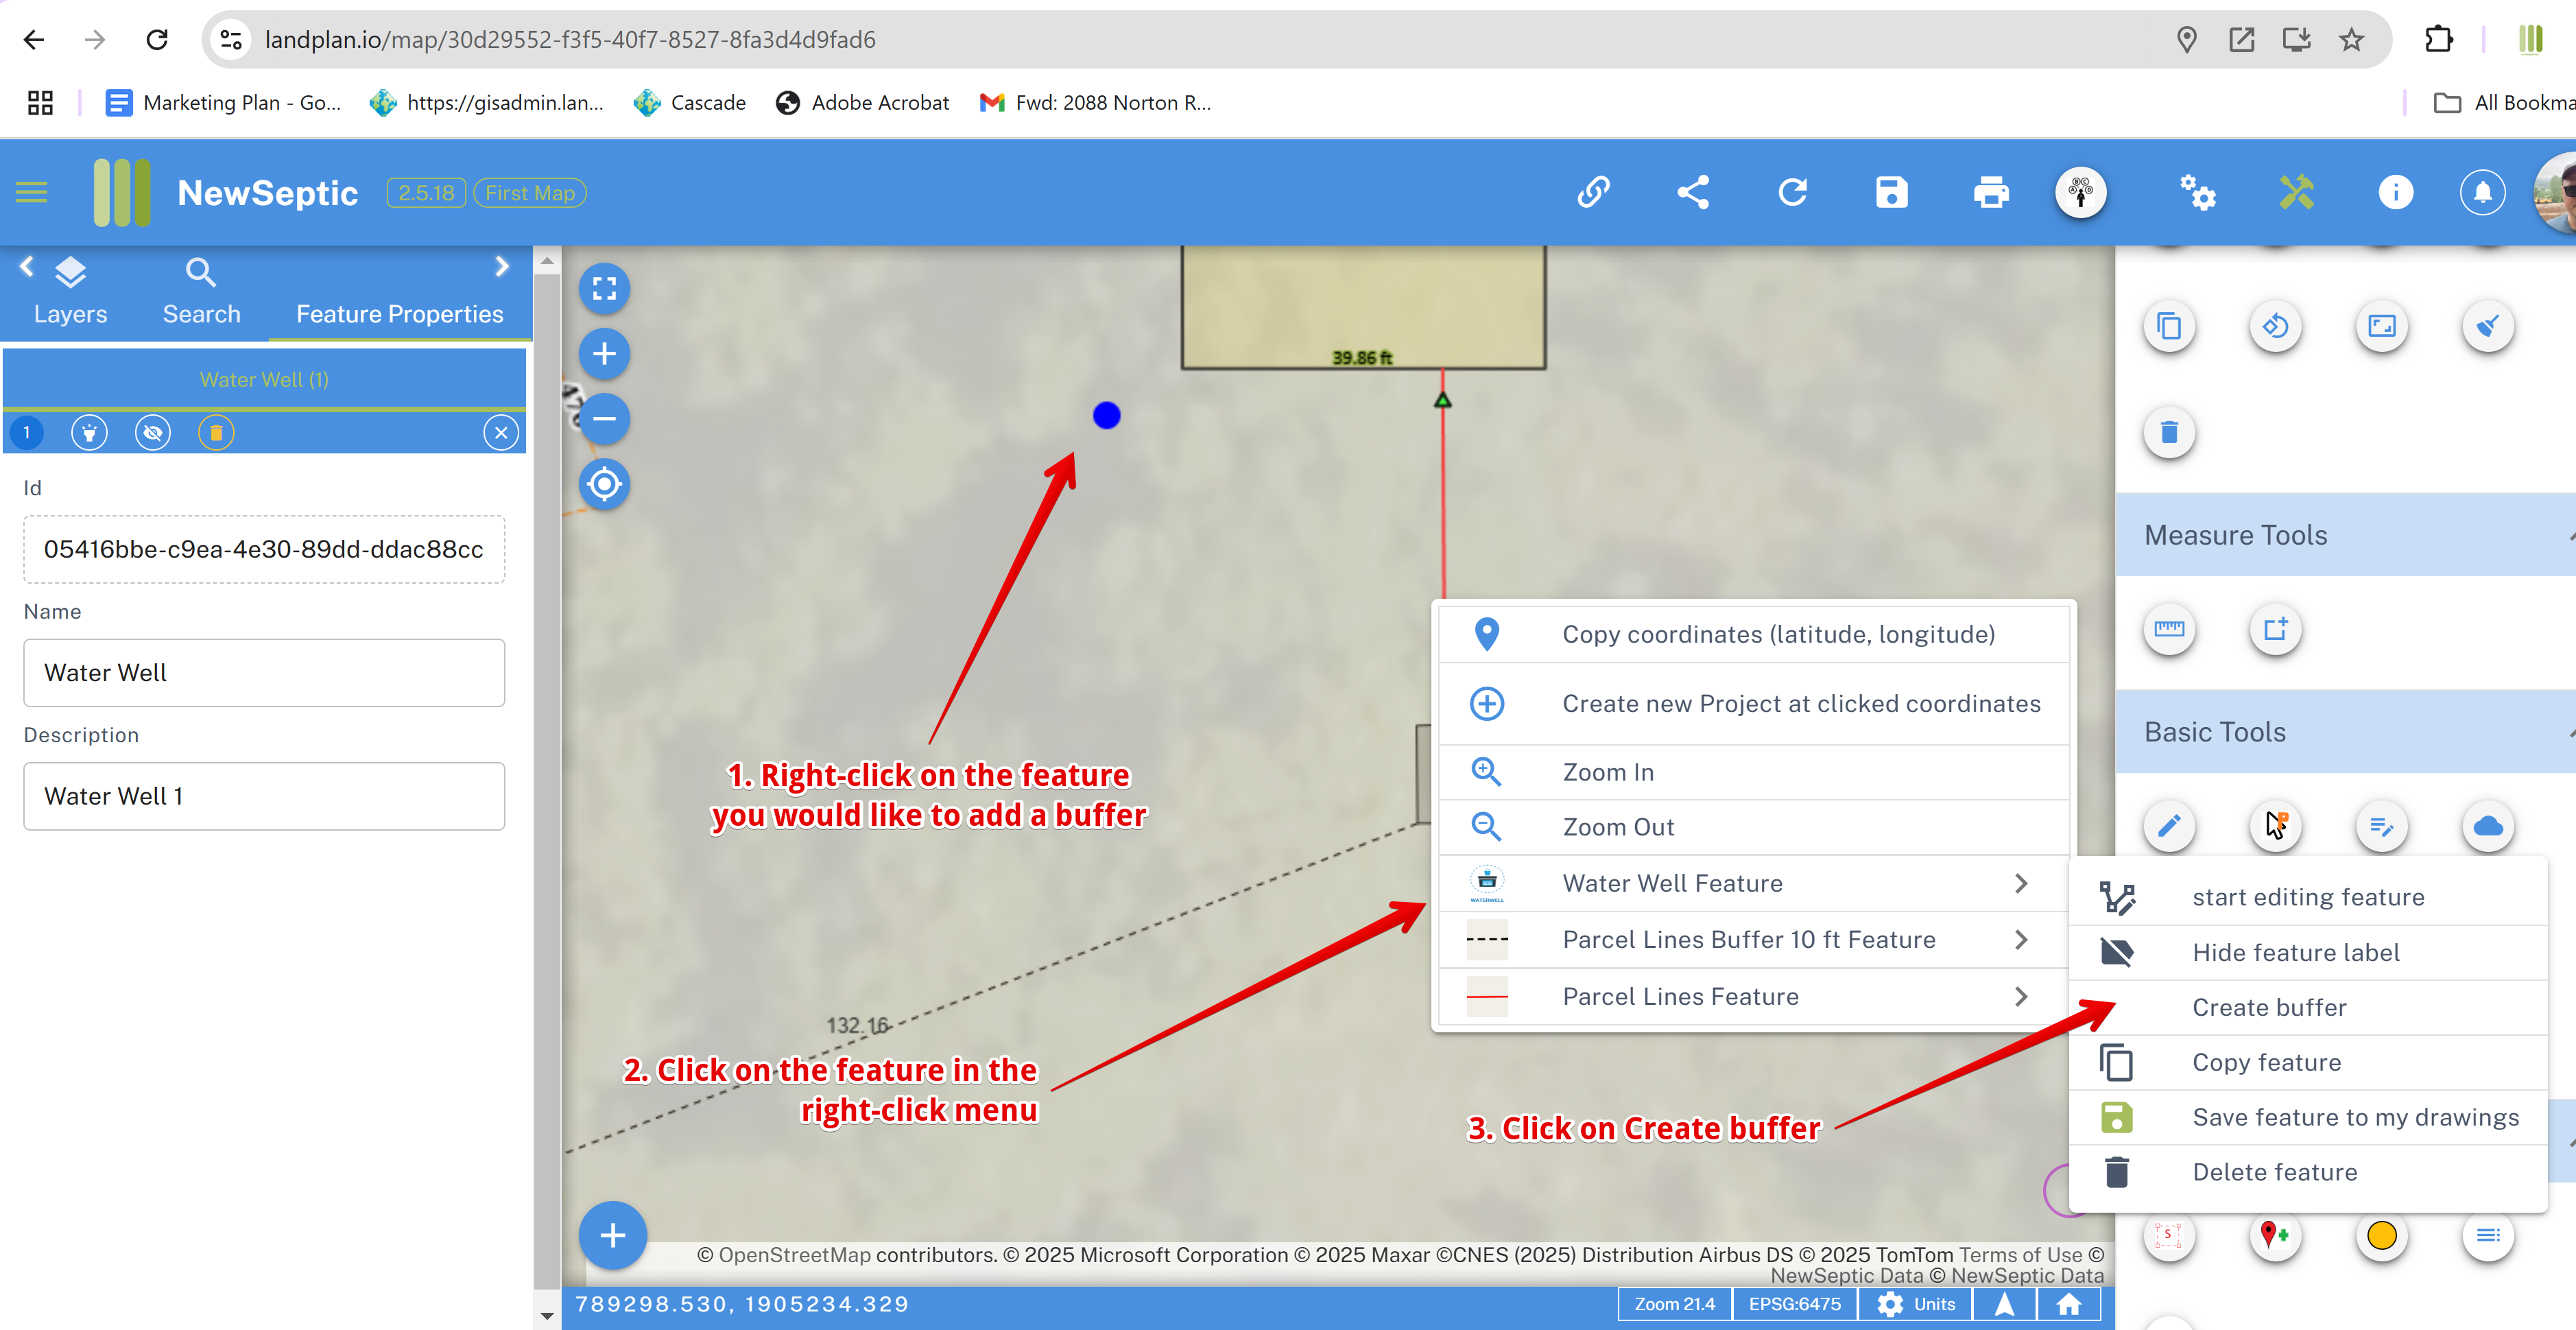Screen dimensions: 2576x1330
Task: Toggle north arrow in status bar
Action: click(x=2004, y=1304)
